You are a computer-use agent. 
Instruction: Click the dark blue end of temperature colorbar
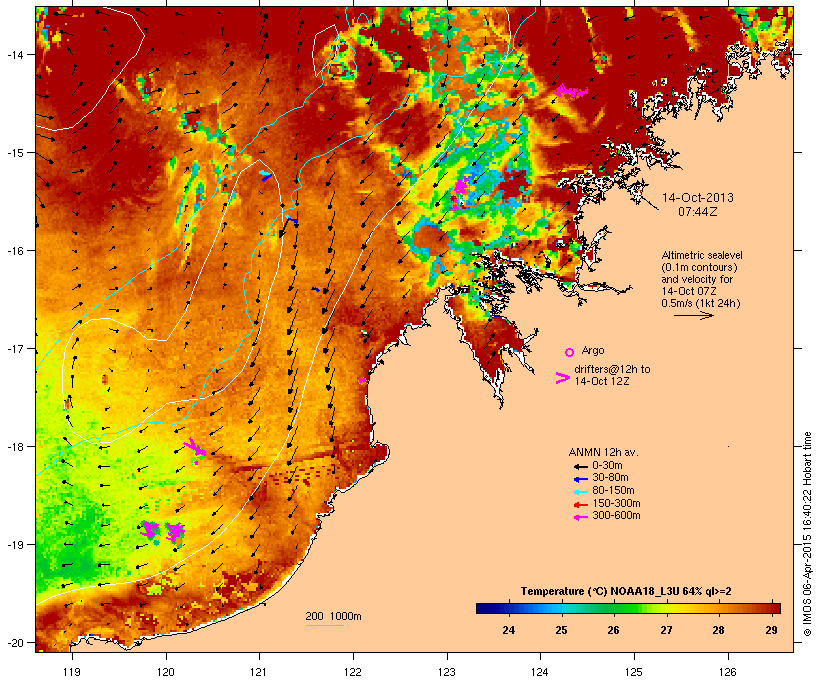tap(484, 608)
